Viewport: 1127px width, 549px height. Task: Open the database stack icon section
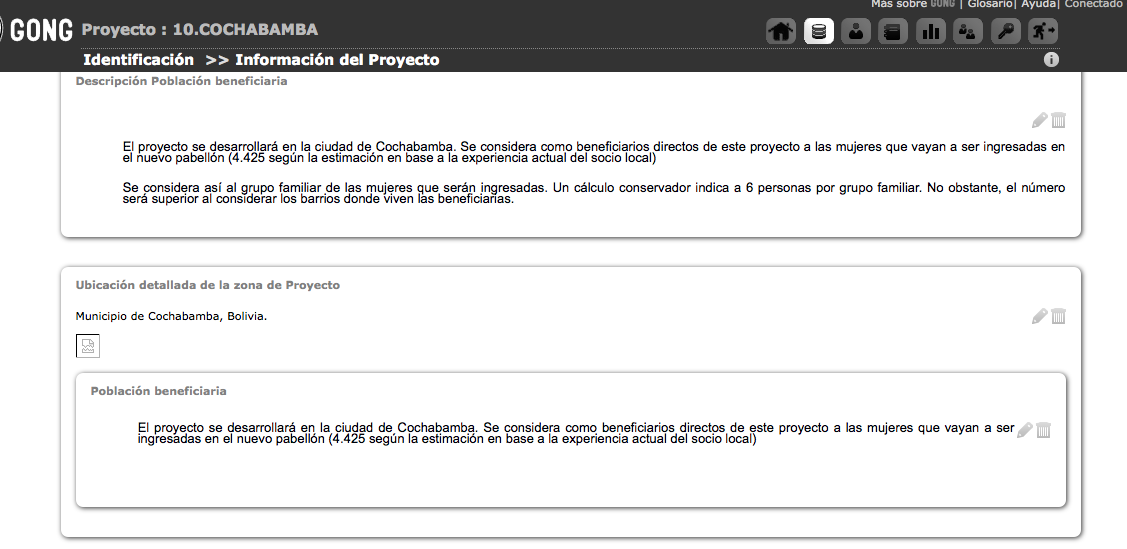click(x=818, y=32)
